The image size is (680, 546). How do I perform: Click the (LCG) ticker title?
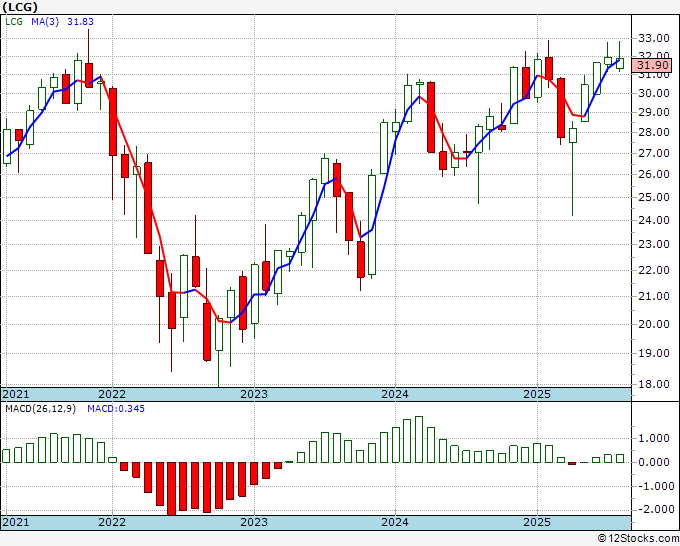(x=20, y=7)
